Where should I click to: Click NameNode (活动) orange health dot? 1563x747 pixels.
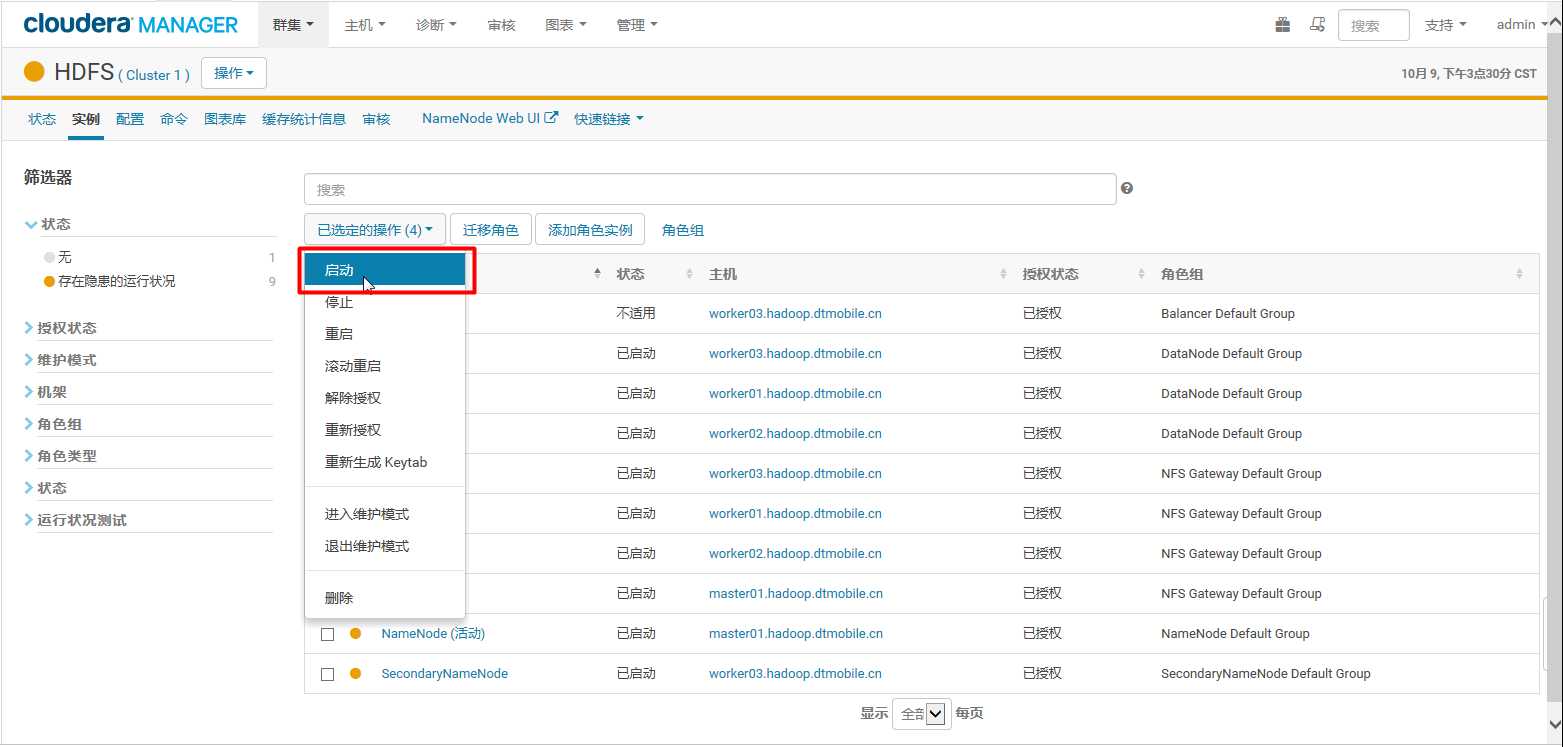point(355,633)
